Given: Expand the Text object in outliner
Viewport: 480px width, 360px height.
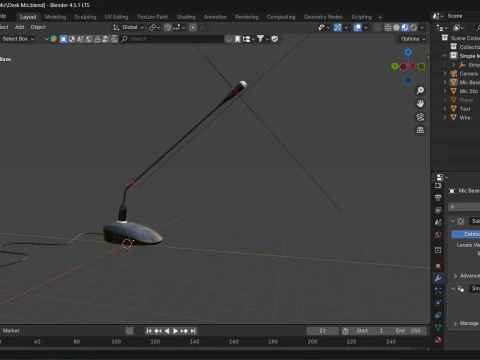Looking at the screenshot, I should click(x=445, y=108).
